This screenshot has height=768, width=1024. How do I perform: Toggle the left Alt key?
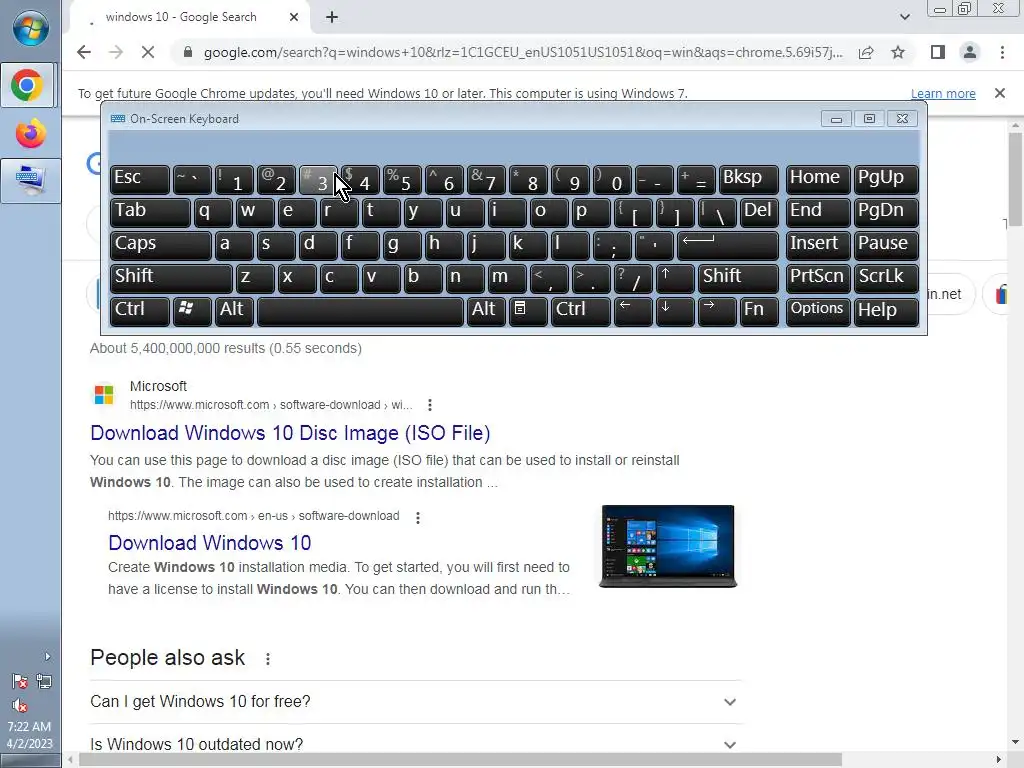coord(233,312)
